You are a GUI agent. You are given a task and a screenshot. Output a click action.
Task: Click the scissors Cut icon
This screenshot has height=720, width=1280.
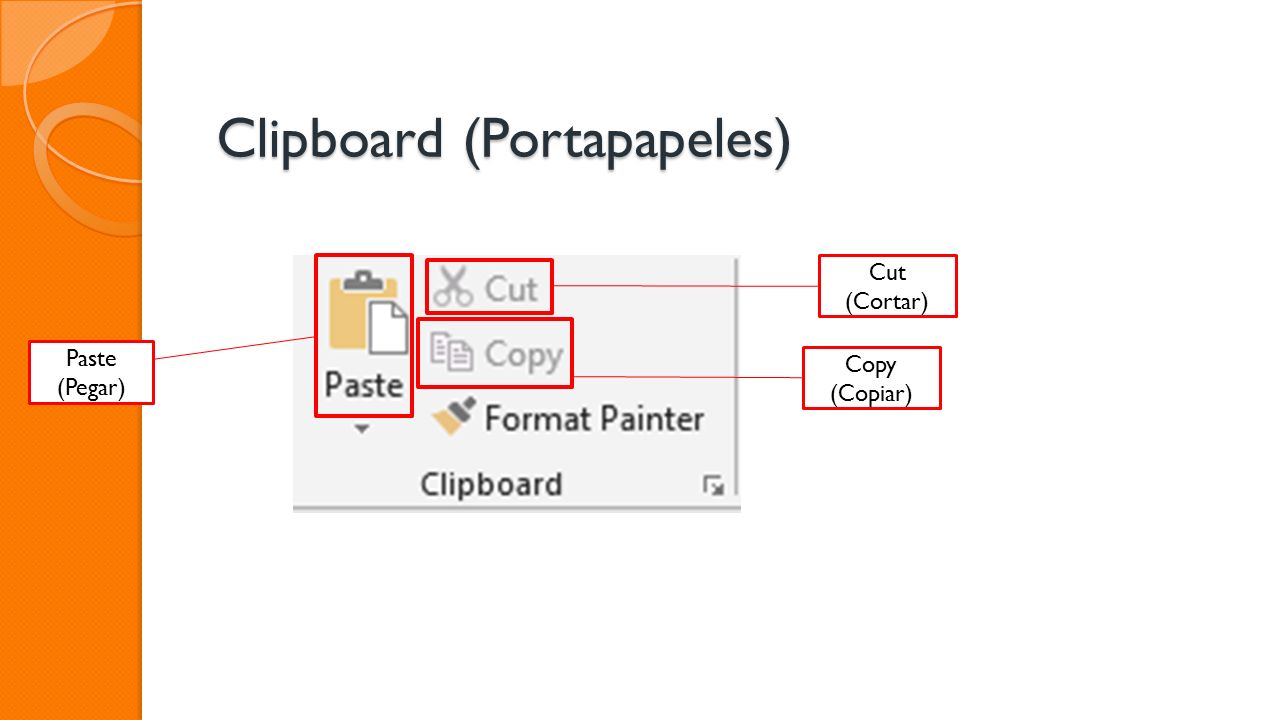tap(453, 288)
